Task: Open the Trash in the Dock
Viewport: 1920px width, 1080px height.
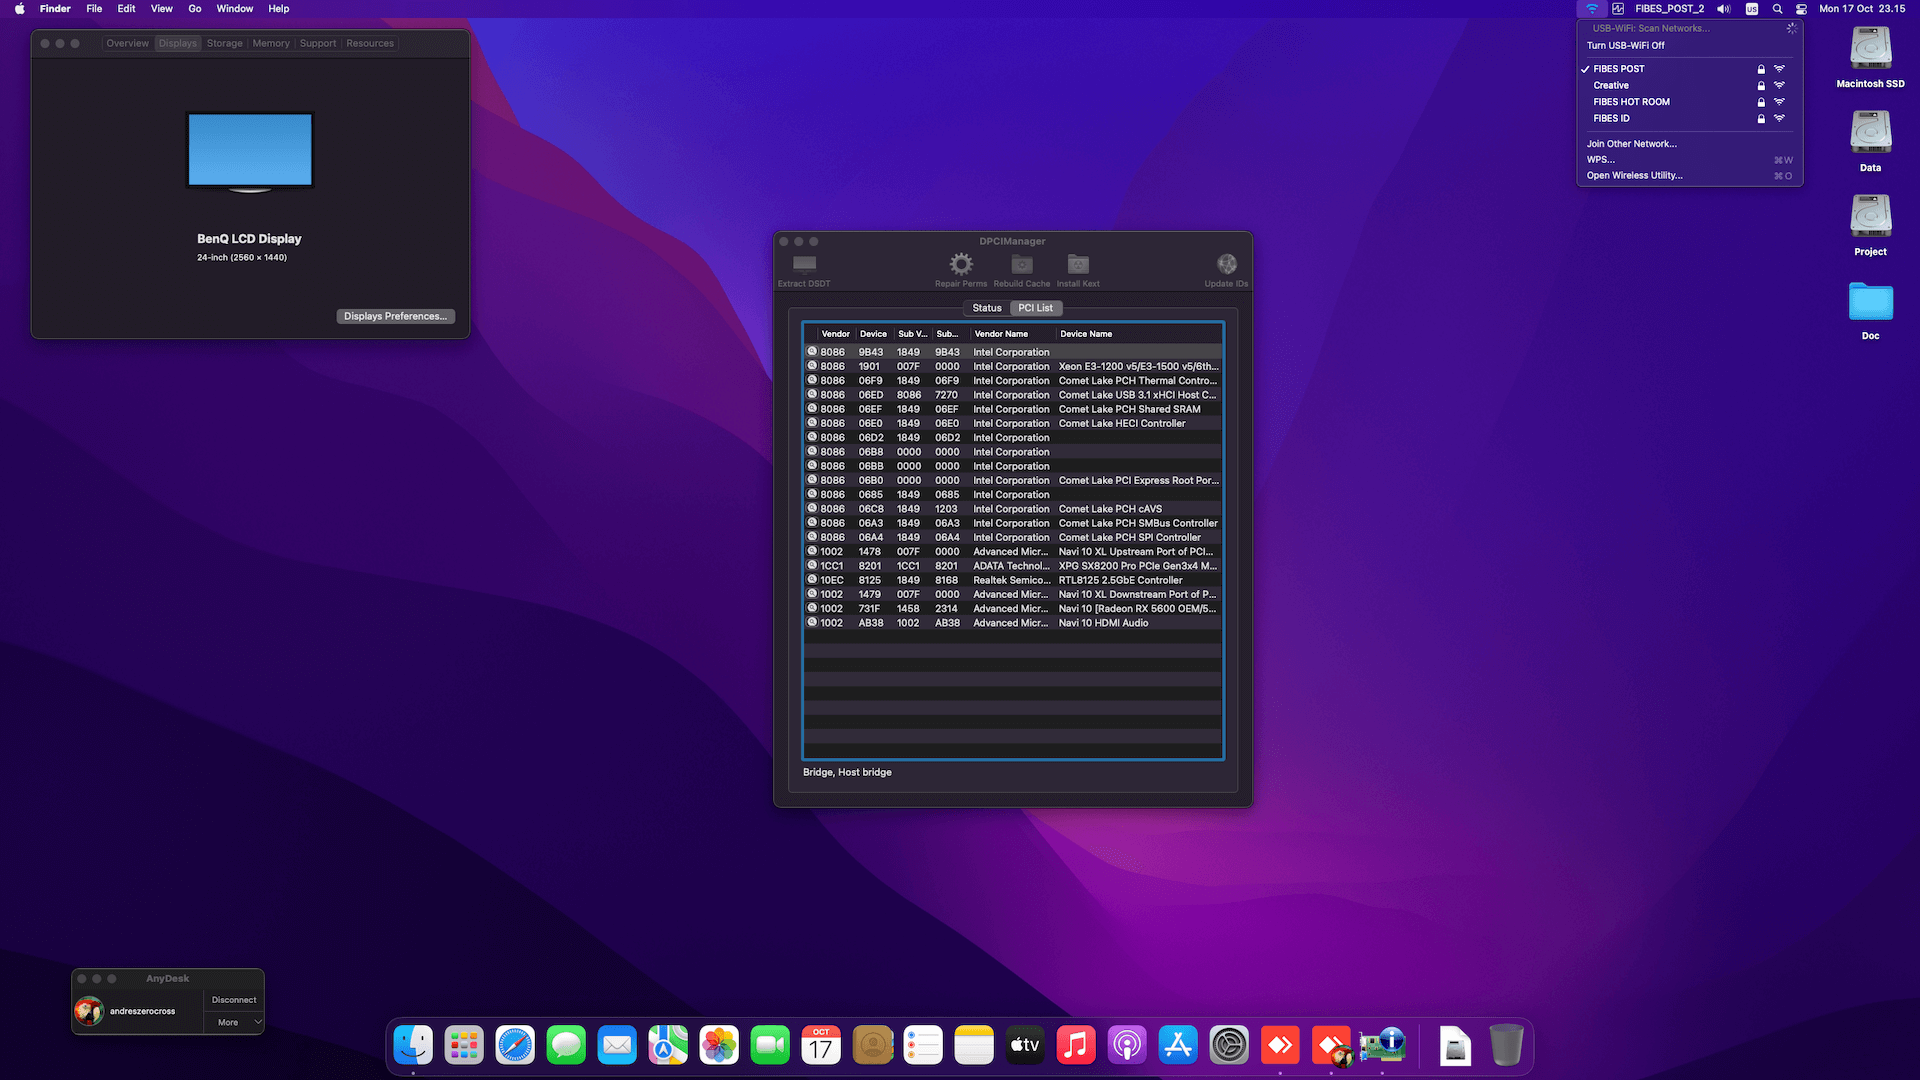Action: [x=1506, y=1045]
